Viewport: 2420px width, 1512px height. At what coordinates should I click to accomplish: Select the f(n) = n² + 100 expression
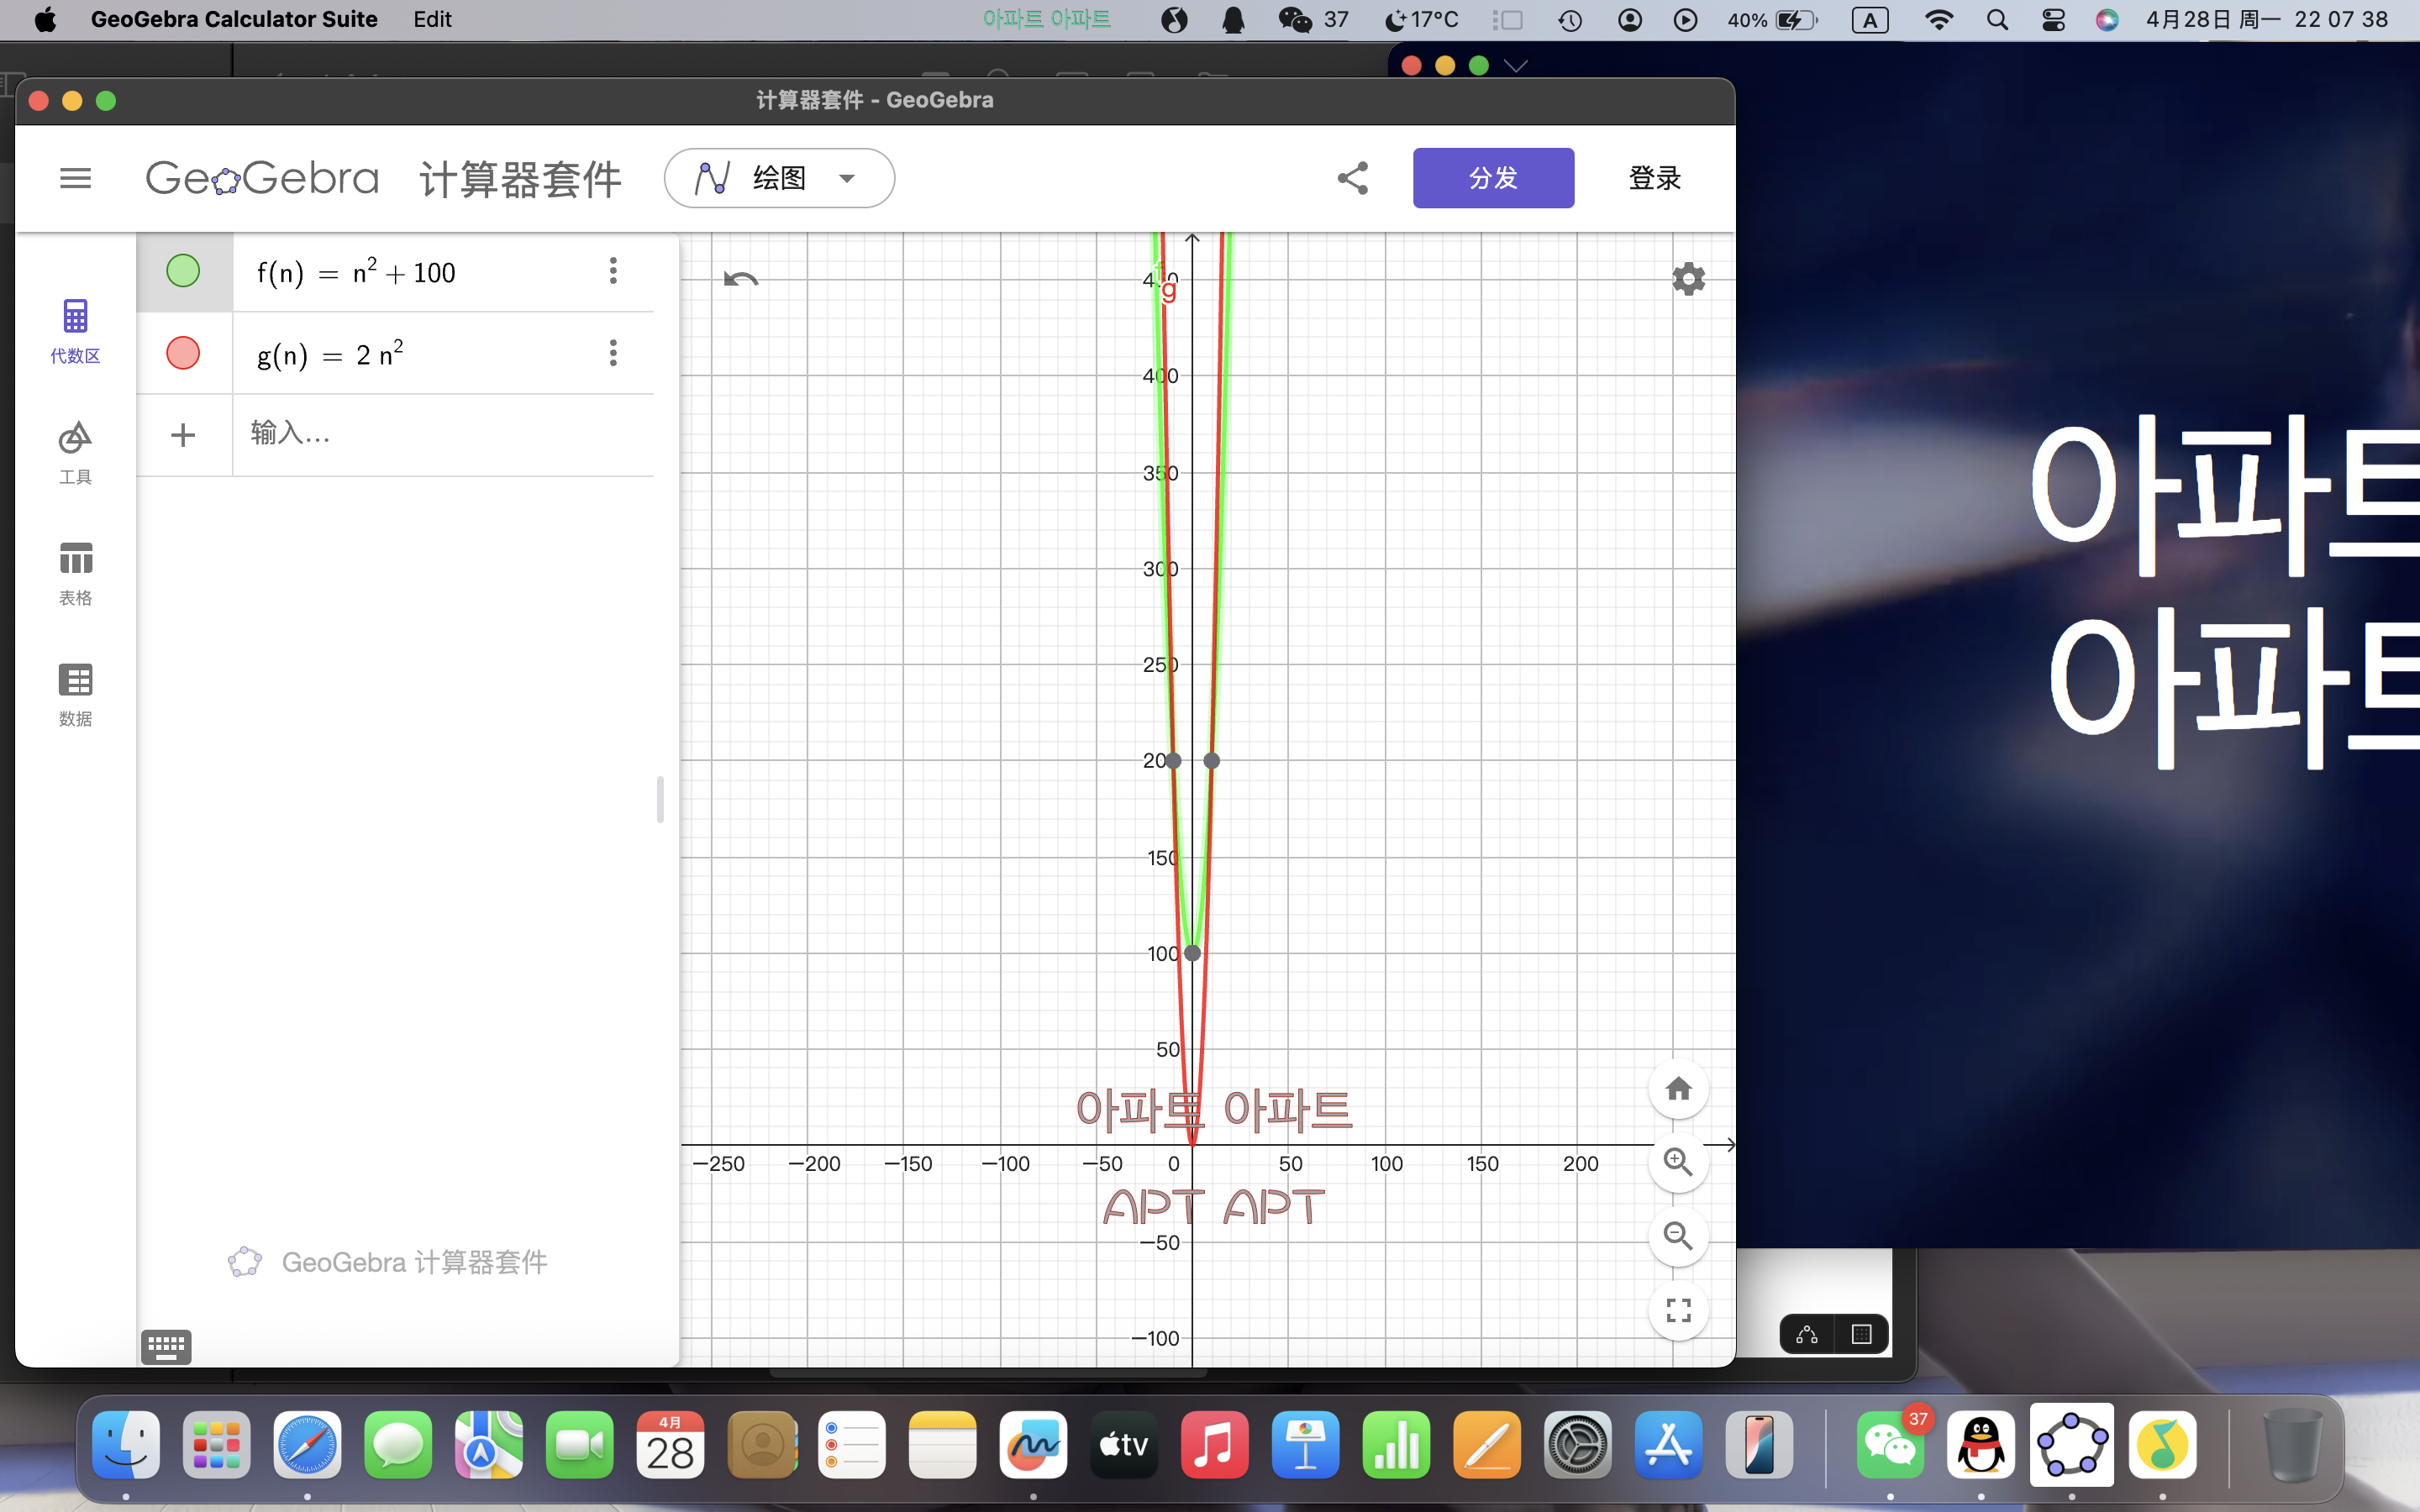pyautogui.click(x=356, y=272)
